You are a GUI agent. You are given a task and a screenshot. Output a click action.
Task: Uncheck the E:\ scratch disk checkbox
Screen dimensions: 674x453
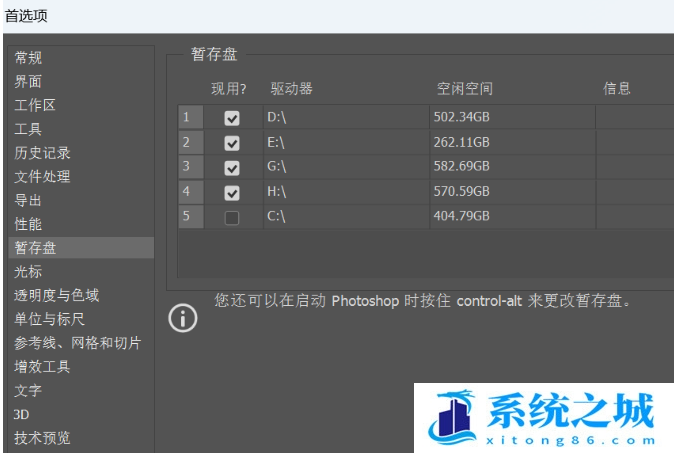232,143
